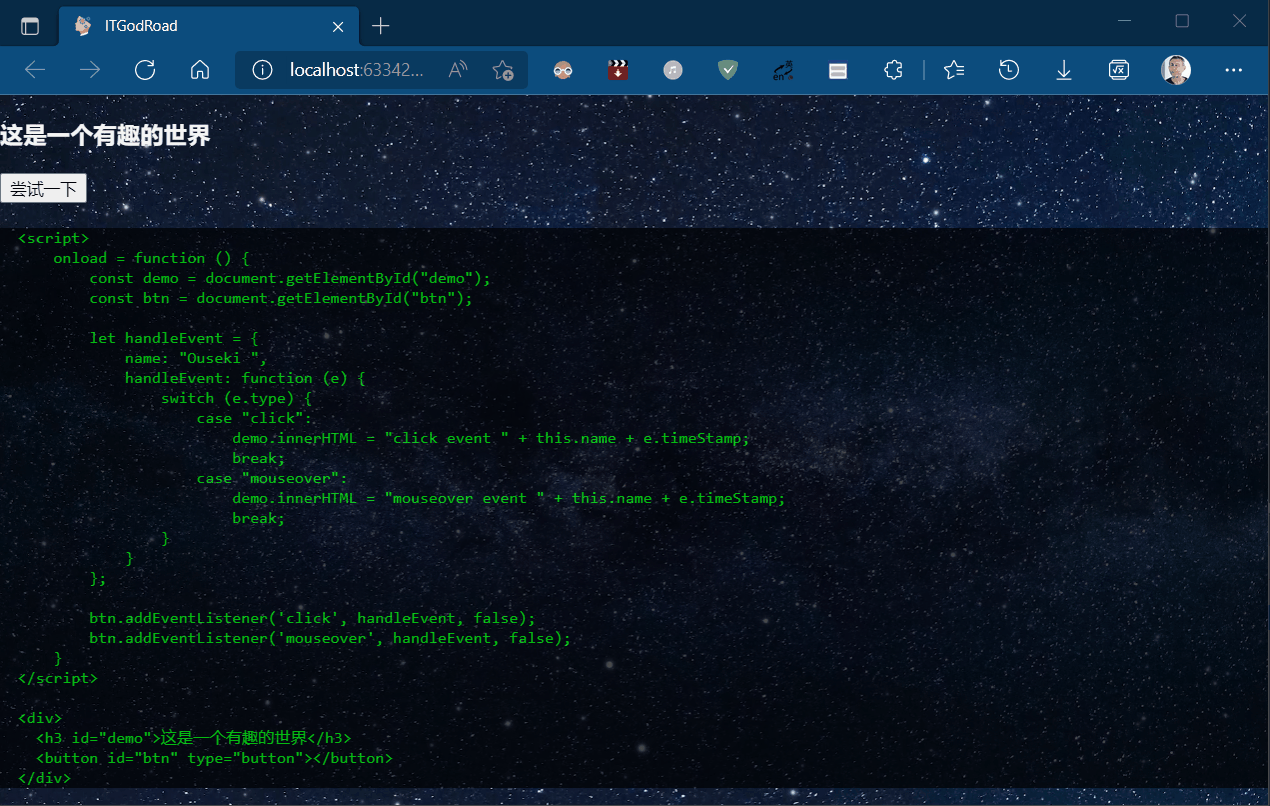
Task: Open the en translation extension
Action: (x=783, y=70)
